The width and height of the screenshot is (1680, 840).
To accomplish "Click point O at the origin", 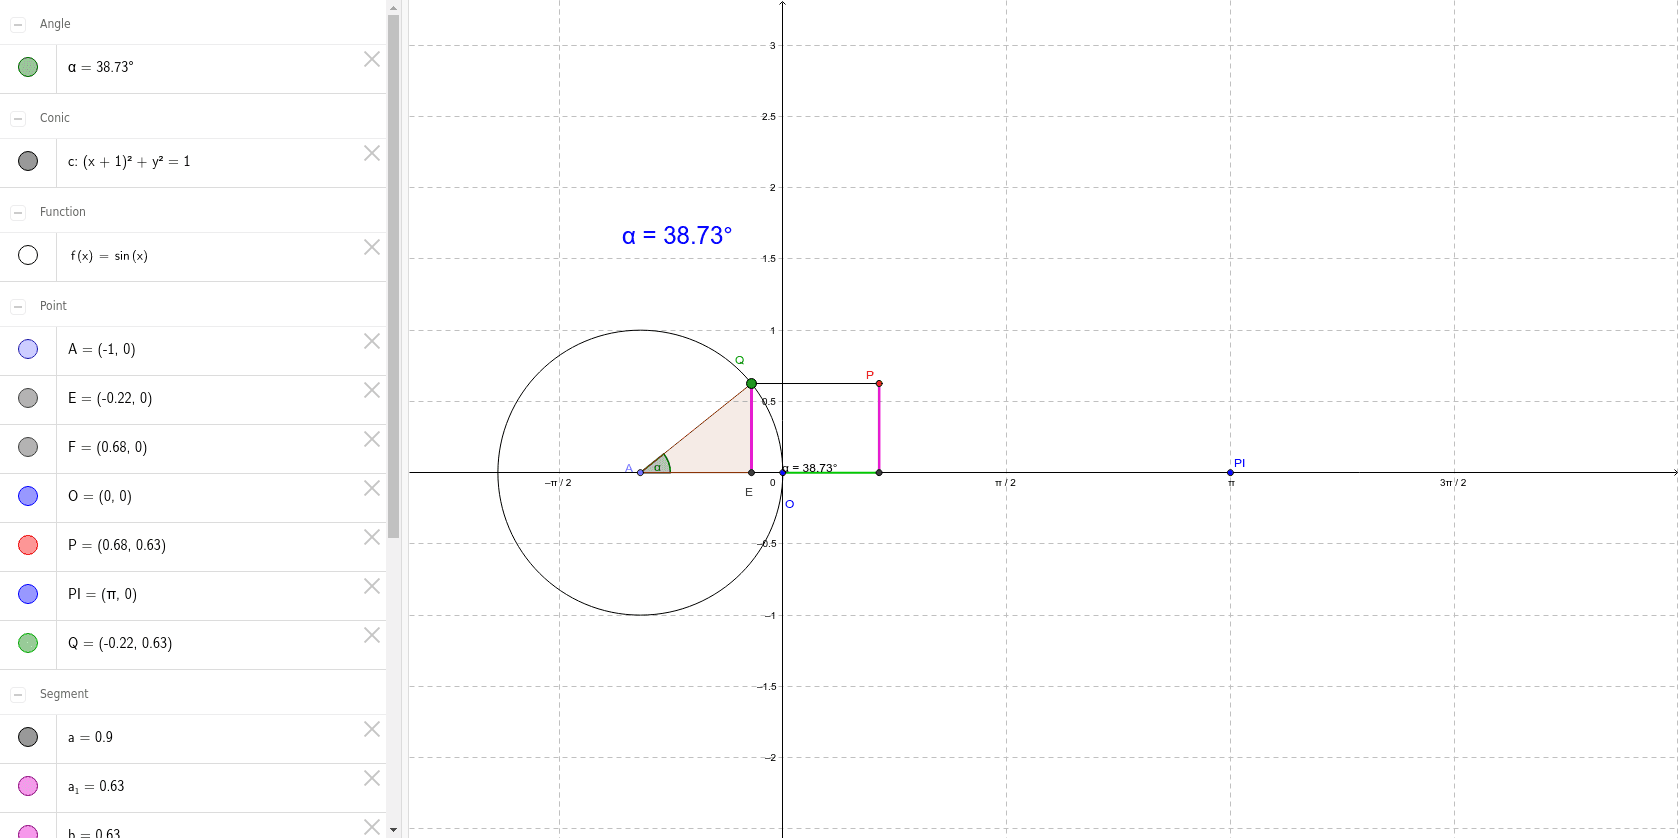I will pyautogui.click(x=782, y=472).
